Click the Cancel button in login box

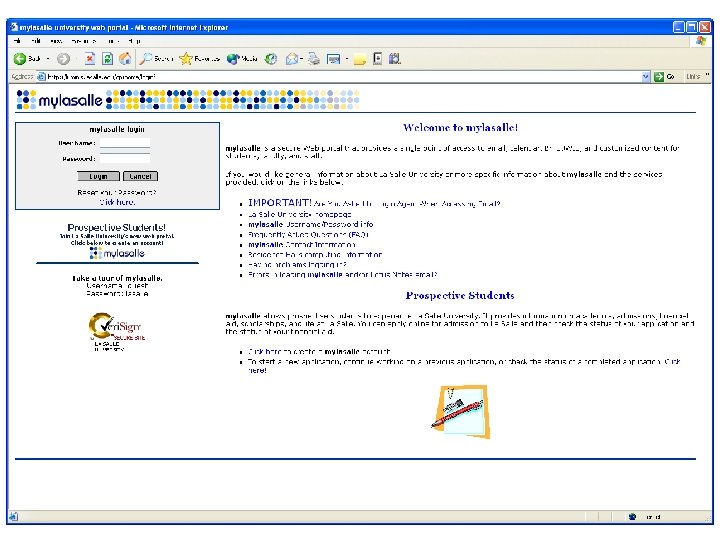(140, 176)
